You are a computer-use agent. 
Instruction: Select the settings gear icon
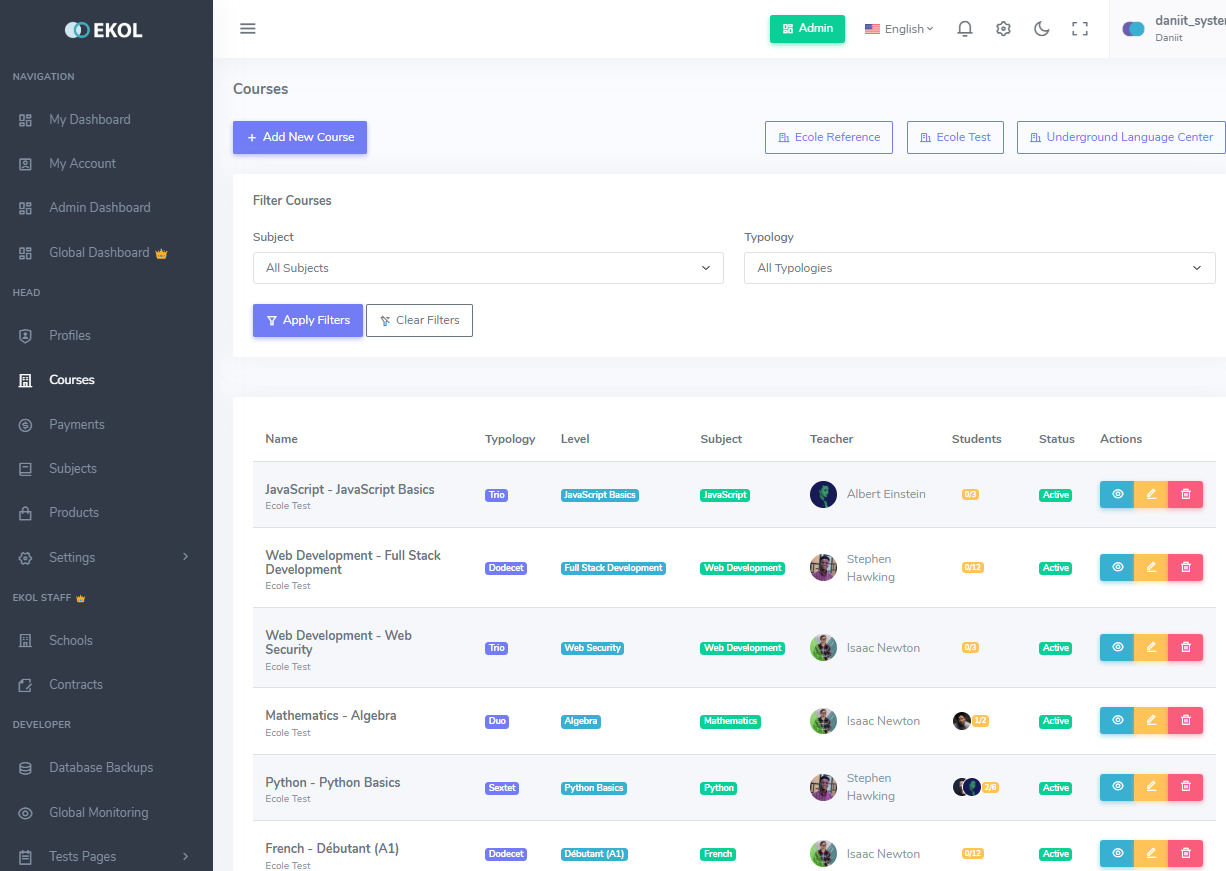tap(1003, 28)
